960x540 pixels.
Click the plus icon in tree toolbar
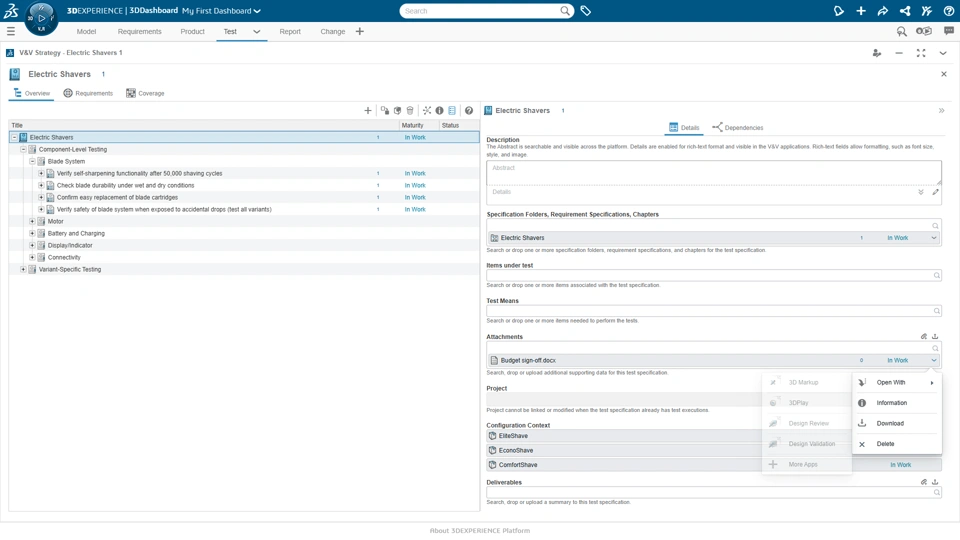pos(367,111)
